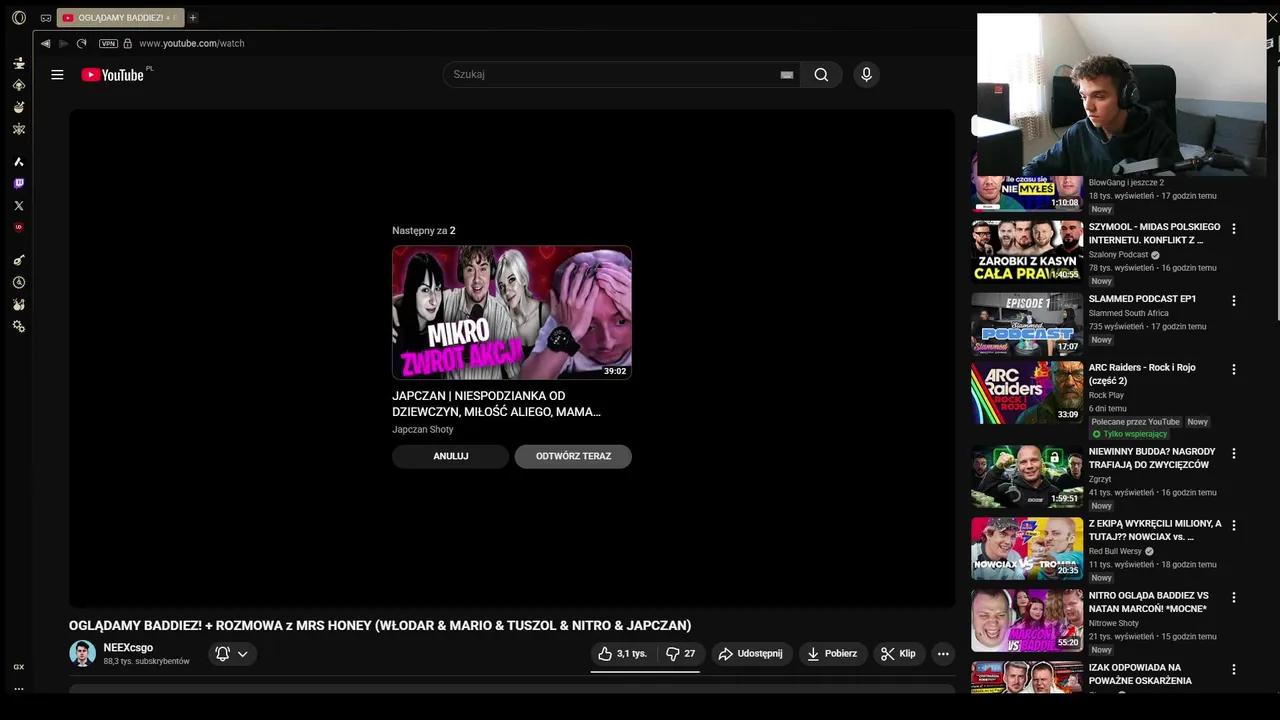Screen dimensions: 1280x720
Task: Open options menu for SZYMOOL video
Action: [1233, 229]
